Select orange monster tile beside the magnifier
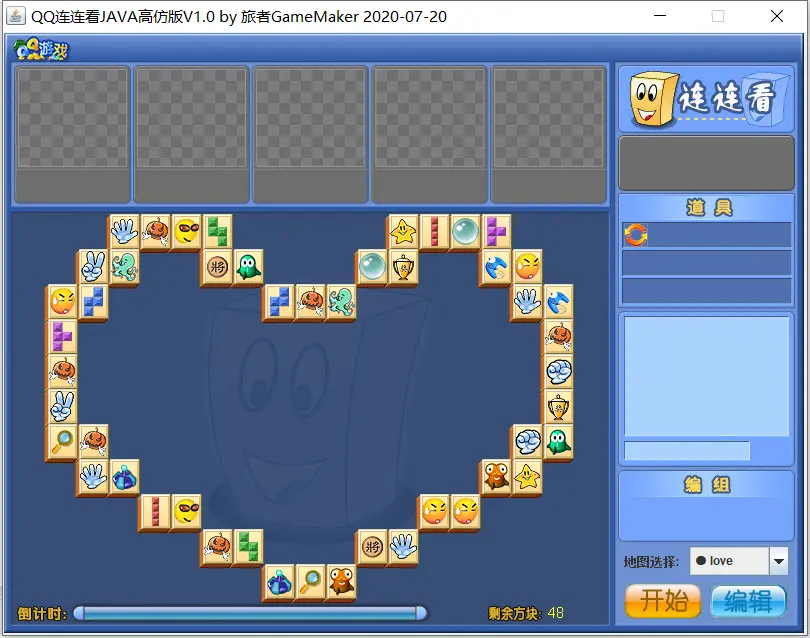This screenshot has height=638, width=810. (341, 582)
